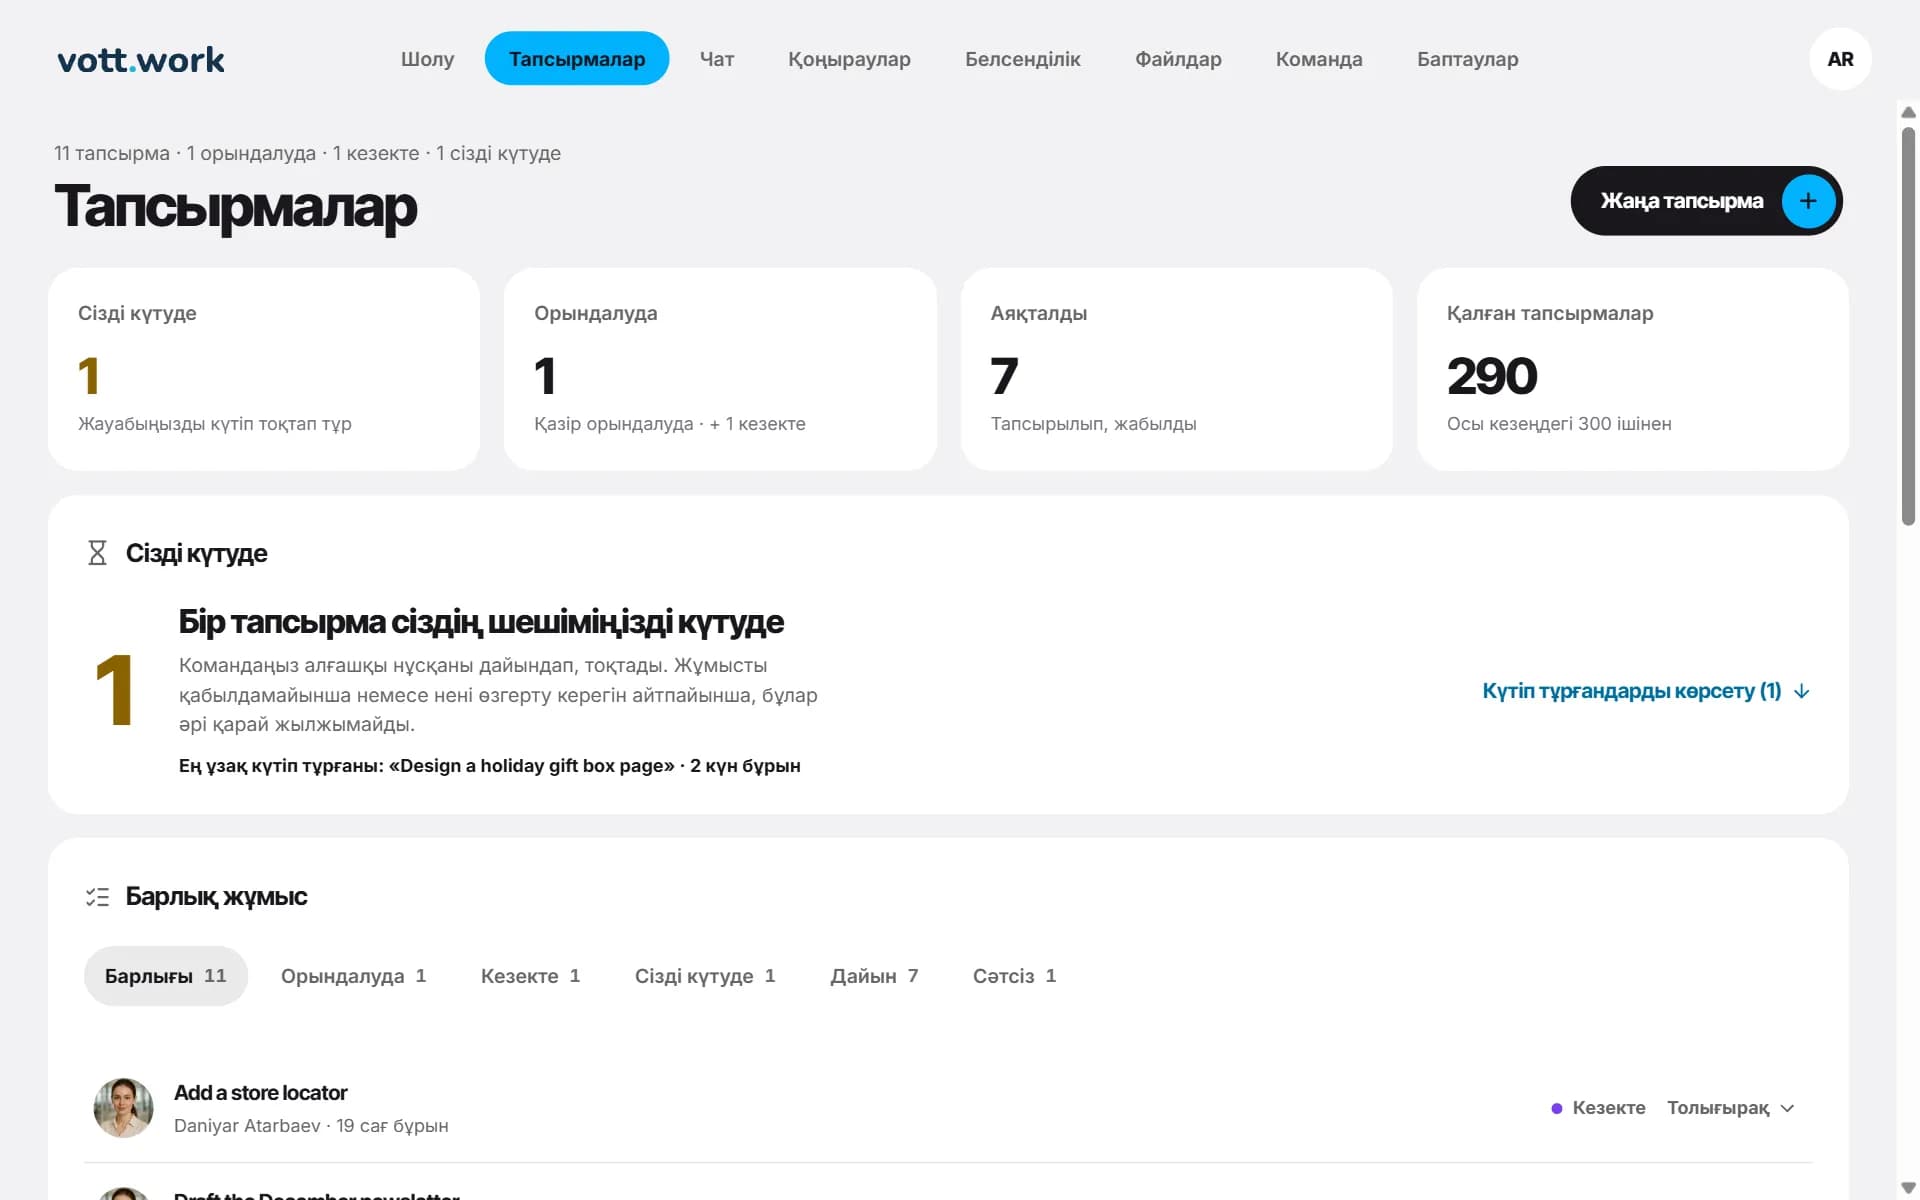Open the Белсенділік page
The width and height of the screenshot is (1920, 1200).
pos(1022,59)
